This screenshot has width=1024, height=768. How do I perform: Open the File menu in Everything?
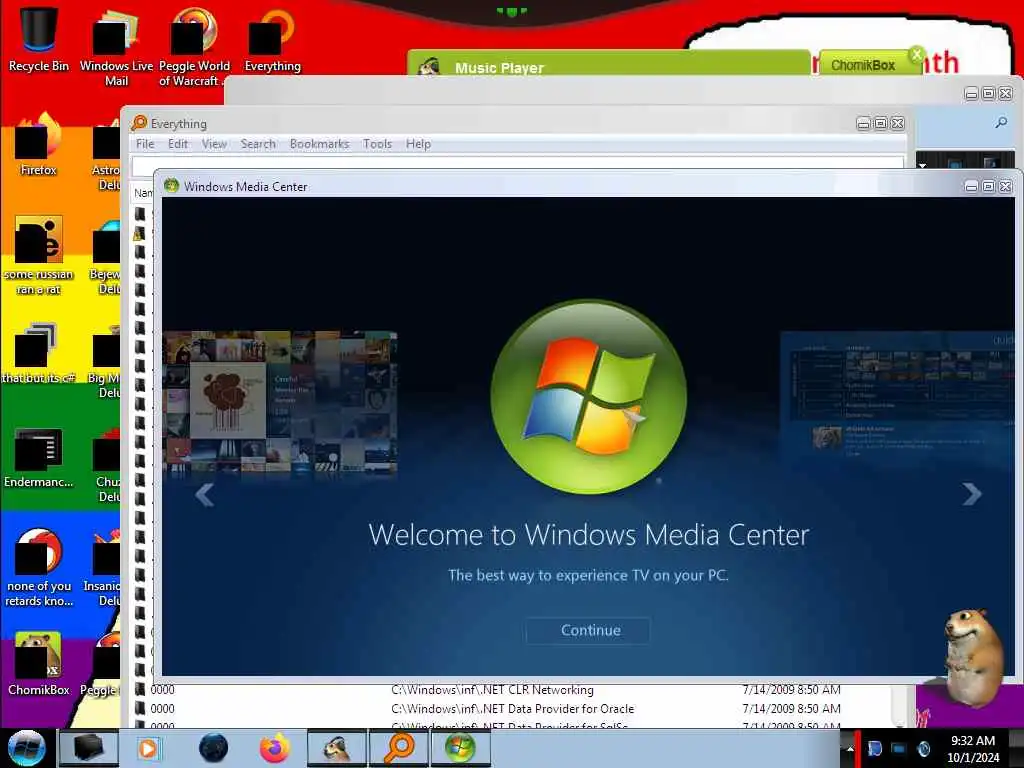(145, 144)
